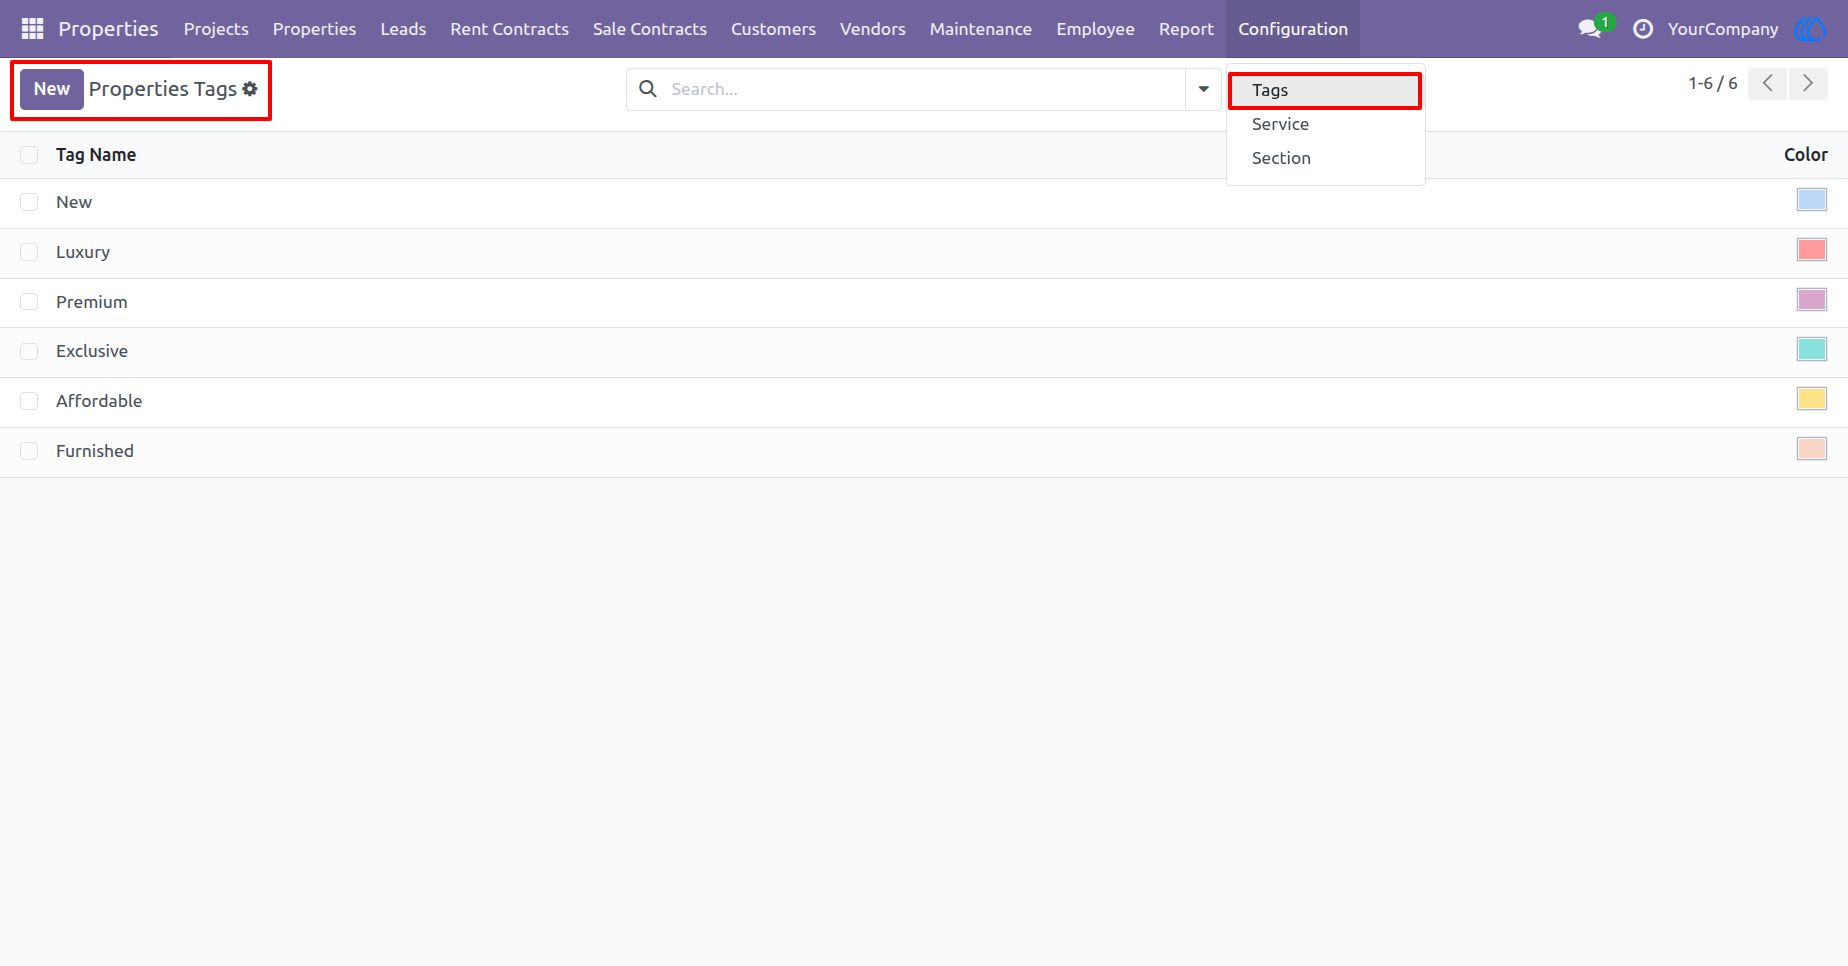Open the activities clock icon

(x=1643, y=29)
